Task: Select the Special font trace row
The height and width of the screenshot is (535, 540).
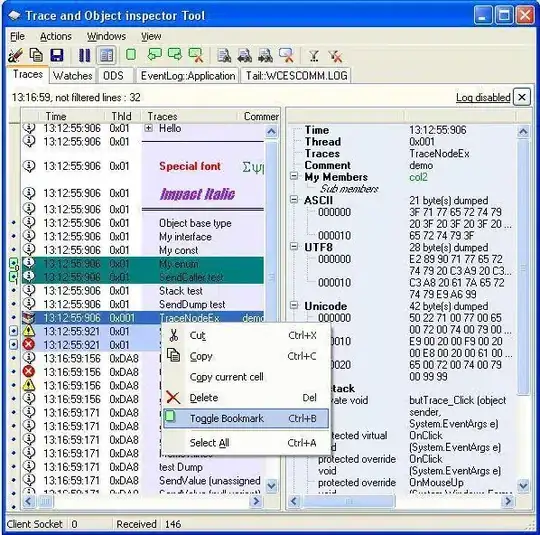Action: pos(143,166)
